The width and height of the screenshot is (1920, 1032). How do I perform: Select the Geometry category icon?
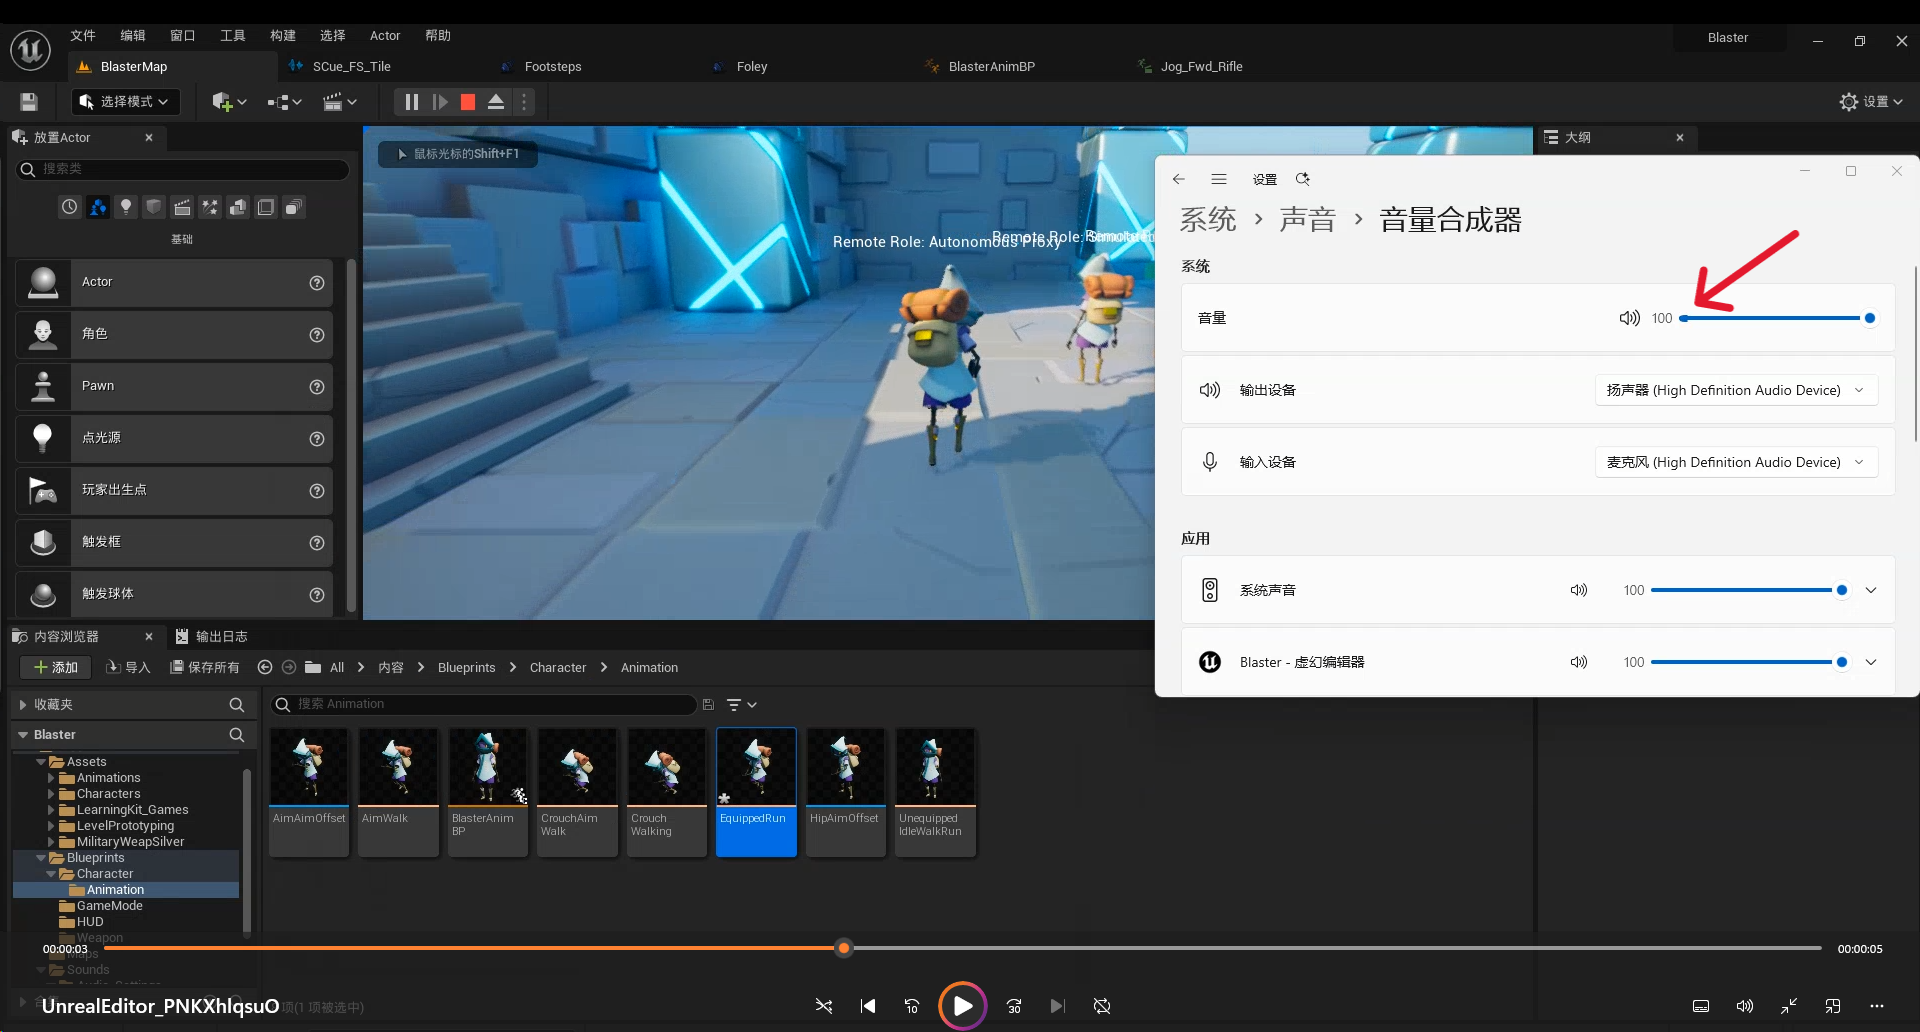click(238, 207)
